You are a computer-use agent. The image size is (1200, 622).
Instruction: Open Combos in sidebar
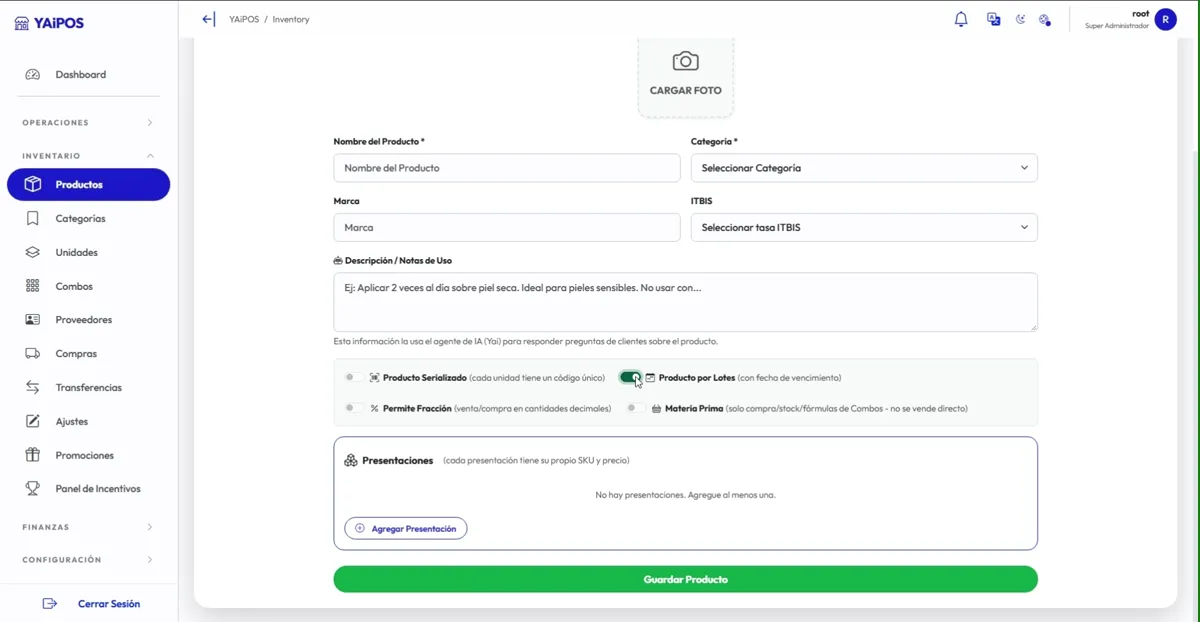click(88, 286)
